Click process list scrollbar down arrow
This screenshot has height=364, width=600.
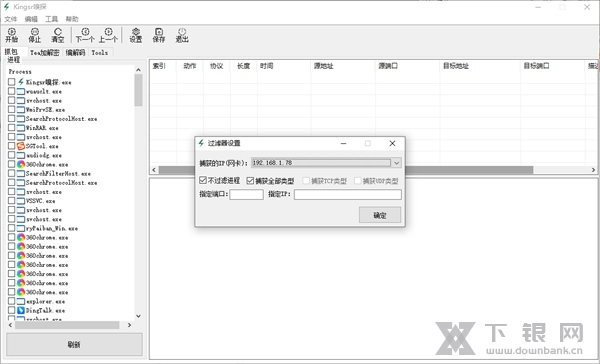pos(138,316)
